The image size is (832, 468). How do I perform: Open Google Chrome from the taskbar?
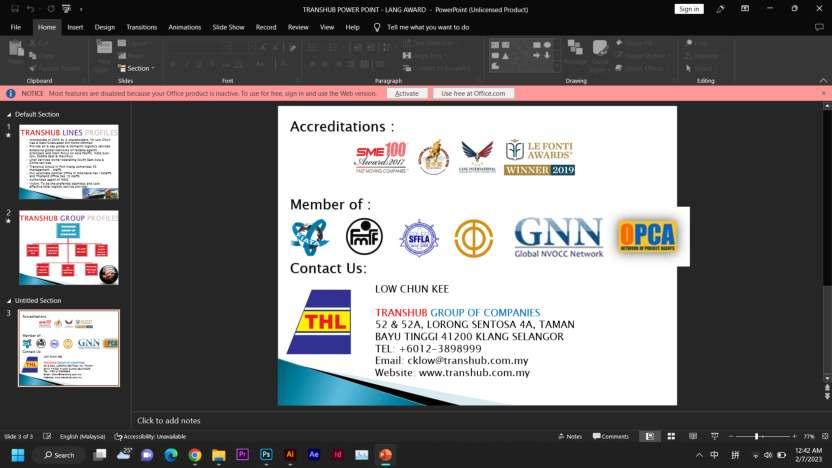point(195,455)
